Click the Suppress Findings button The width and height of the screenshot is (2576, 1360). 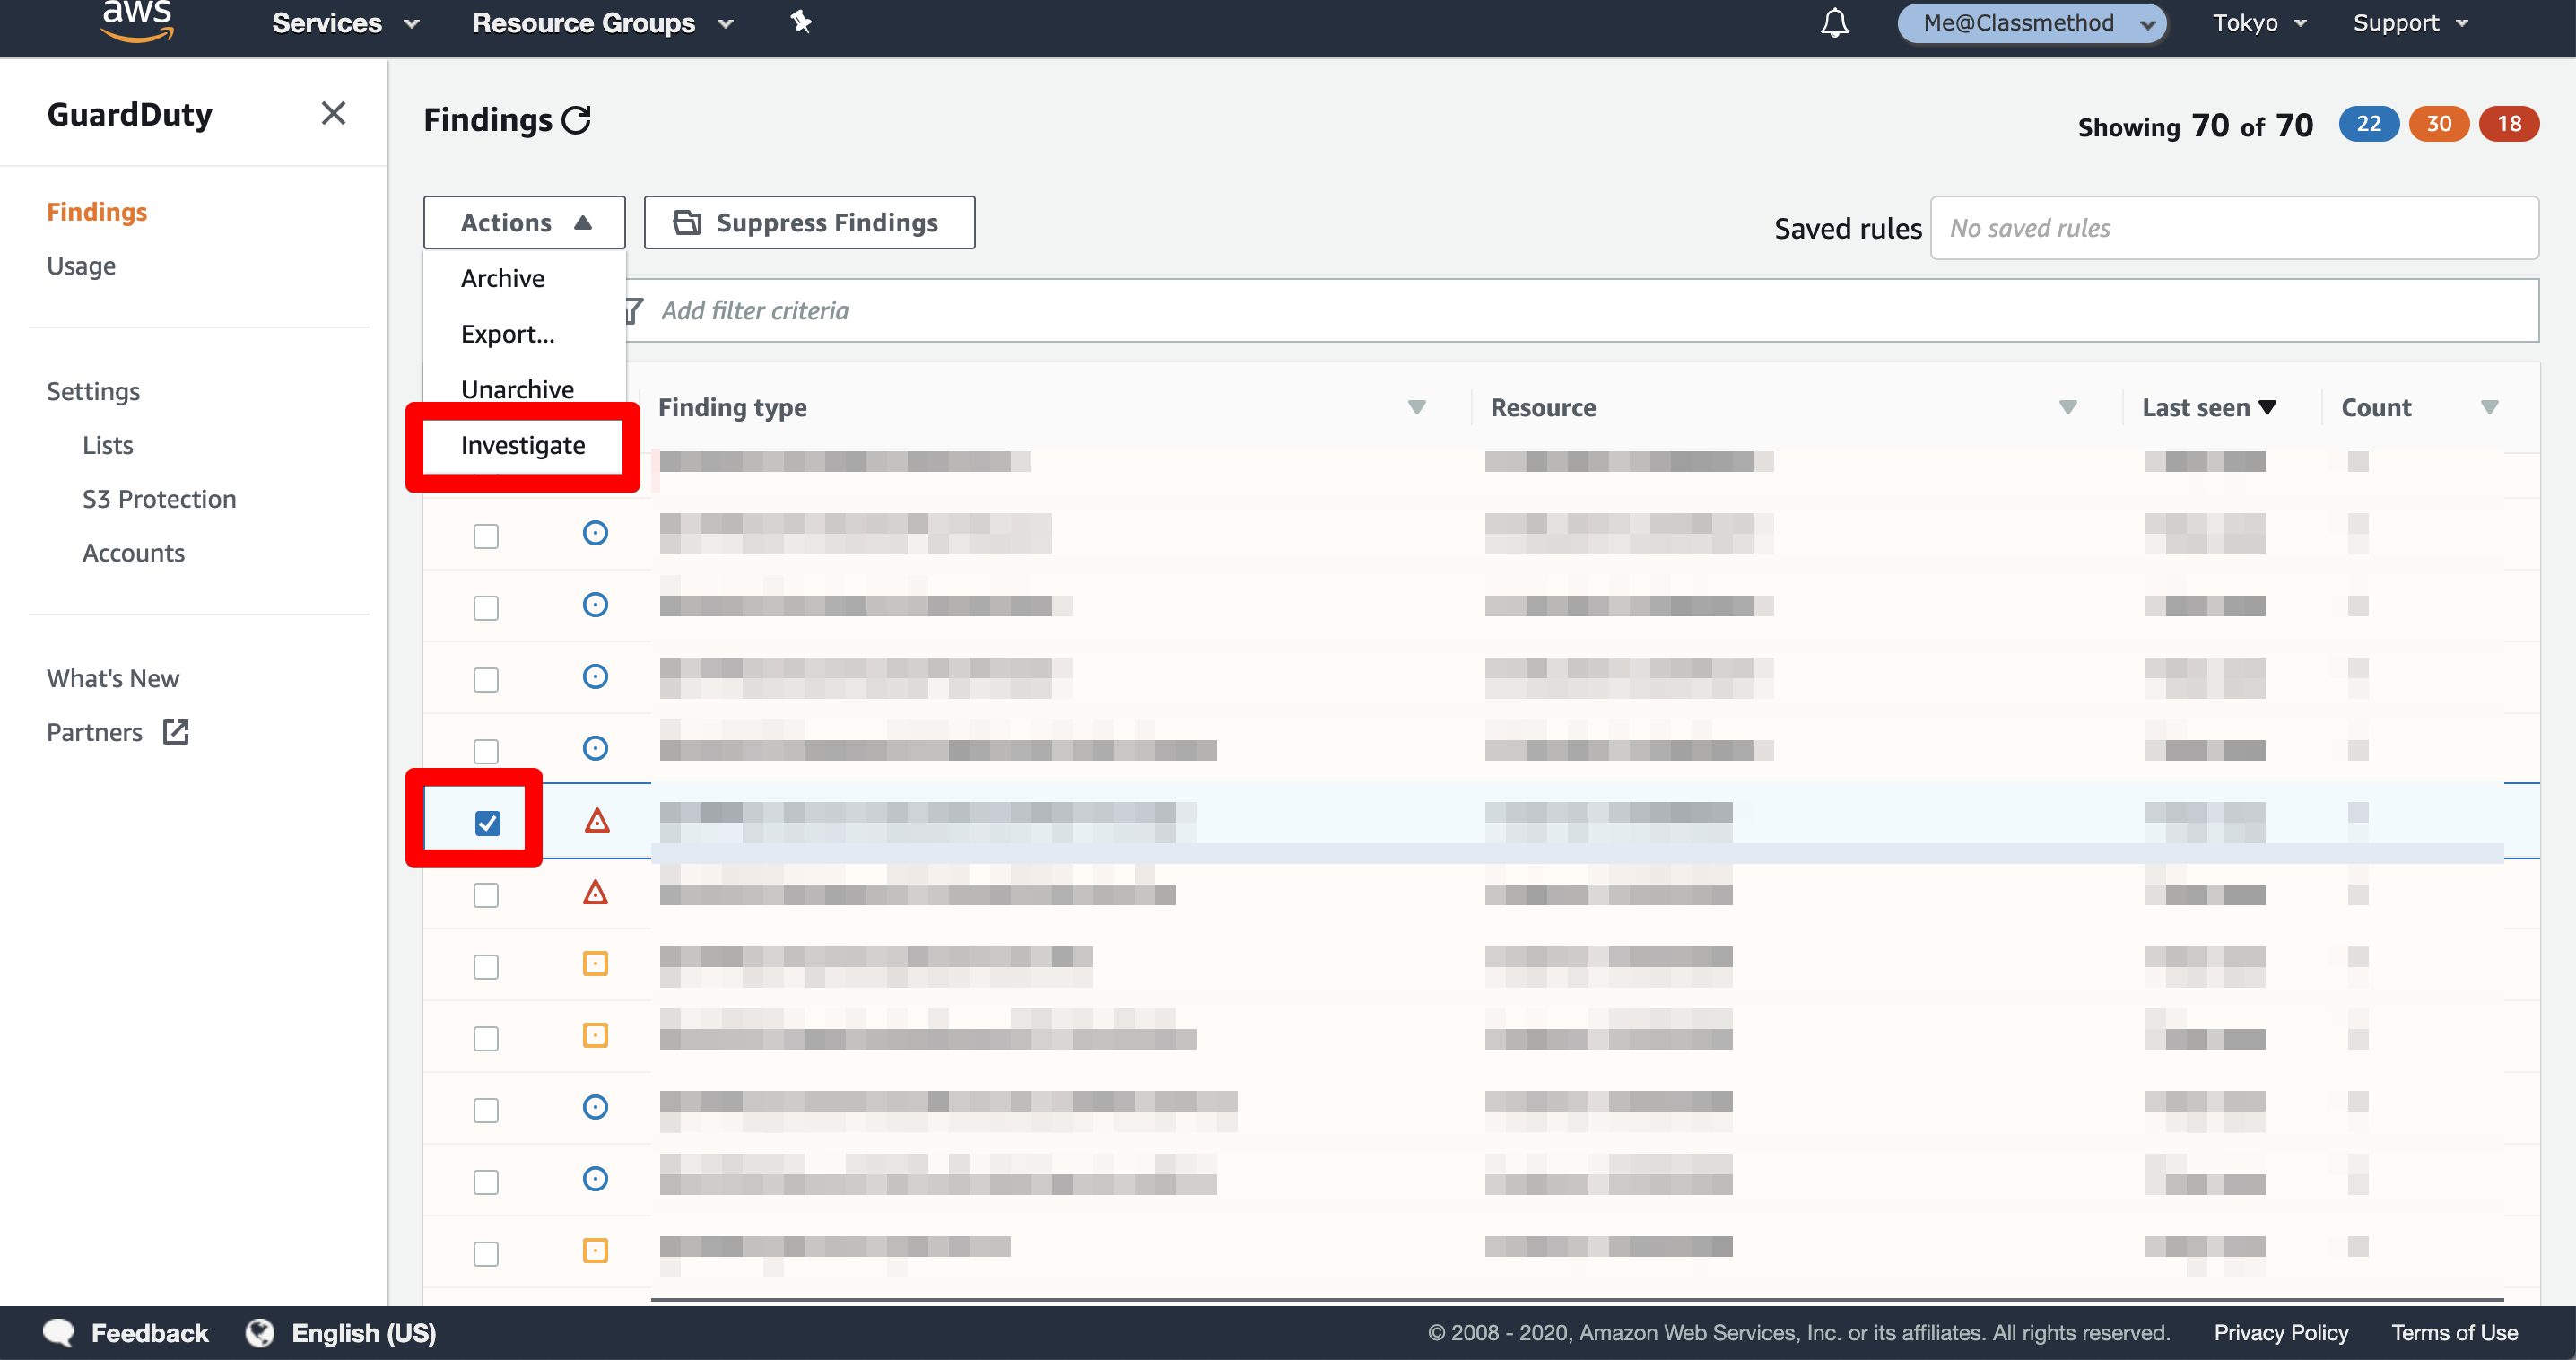click(809, 222)
